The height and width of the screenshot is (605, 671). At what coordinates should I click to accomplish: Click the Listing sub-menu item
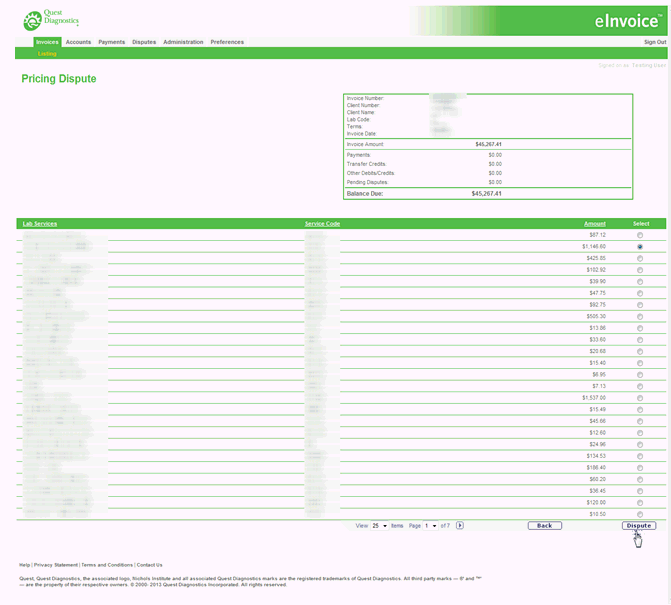click(47, 53)
